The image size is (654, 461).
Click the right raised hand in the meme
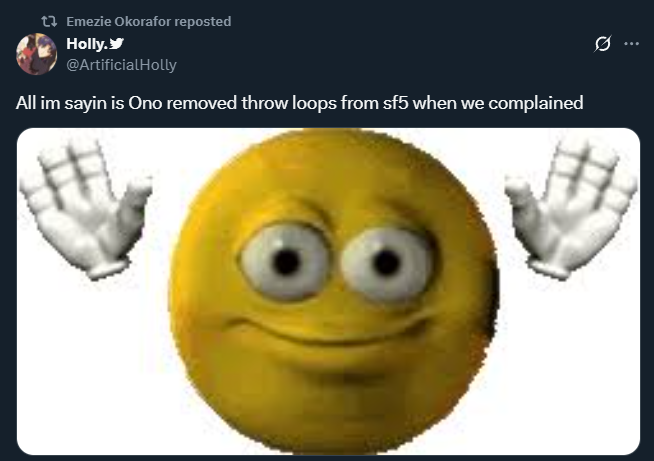(571, 209)
